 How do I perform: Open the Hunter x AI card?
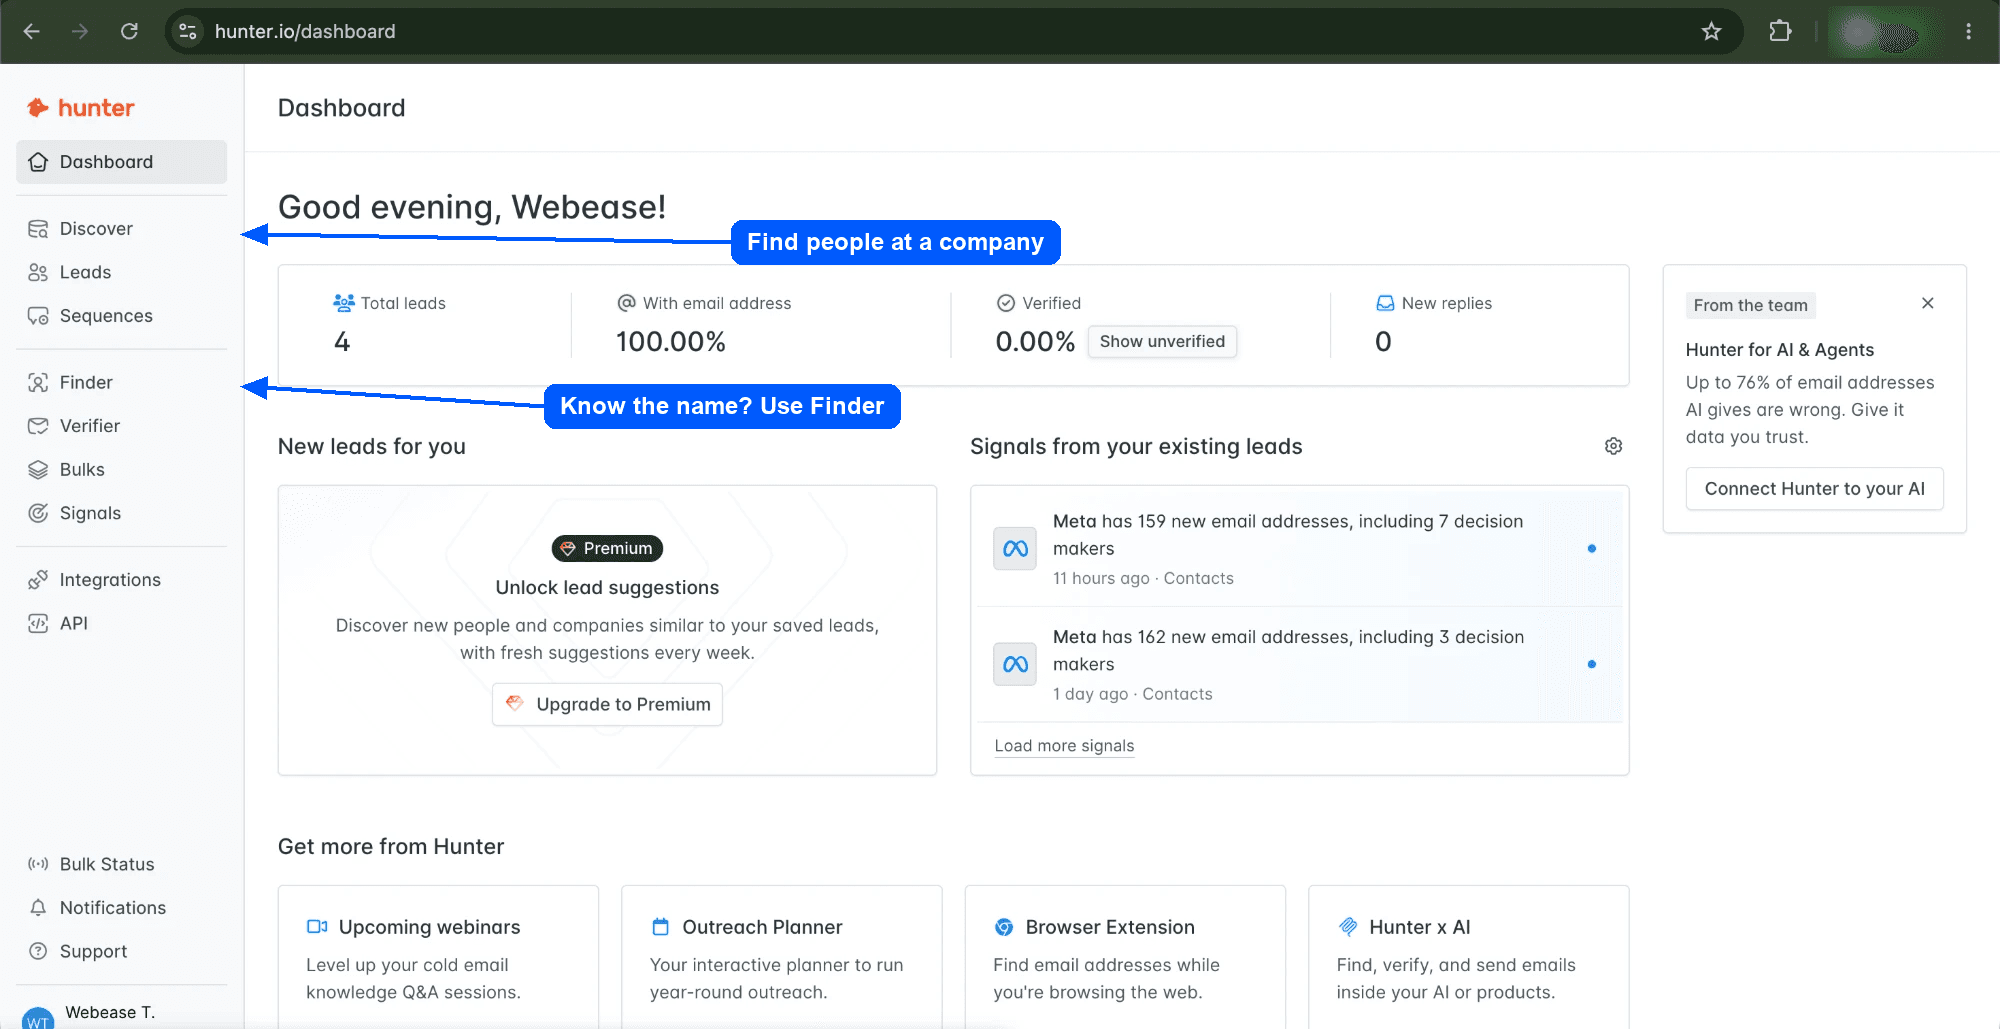[1468, 957]
